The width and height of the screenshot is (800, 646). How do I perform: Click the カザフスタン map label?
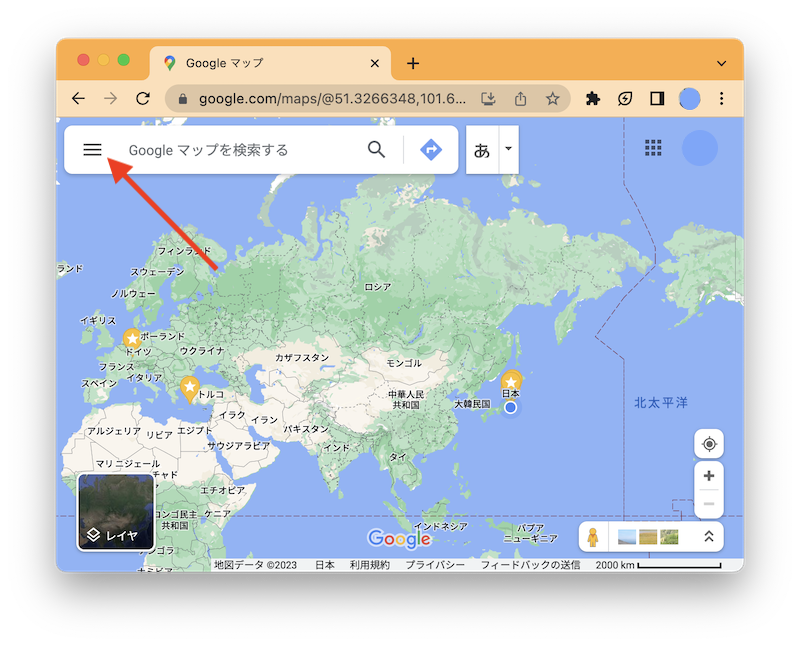[302, 358]
